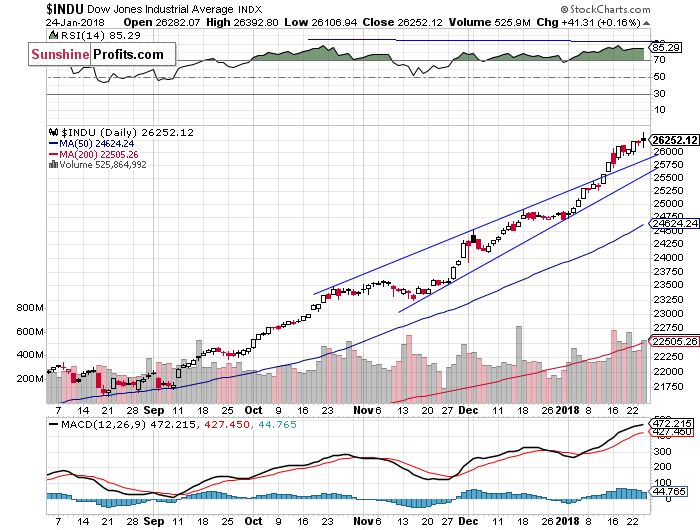Click the Dec label on the price date axis
This screenshot has width=700, height=530.
pos(469,410)
